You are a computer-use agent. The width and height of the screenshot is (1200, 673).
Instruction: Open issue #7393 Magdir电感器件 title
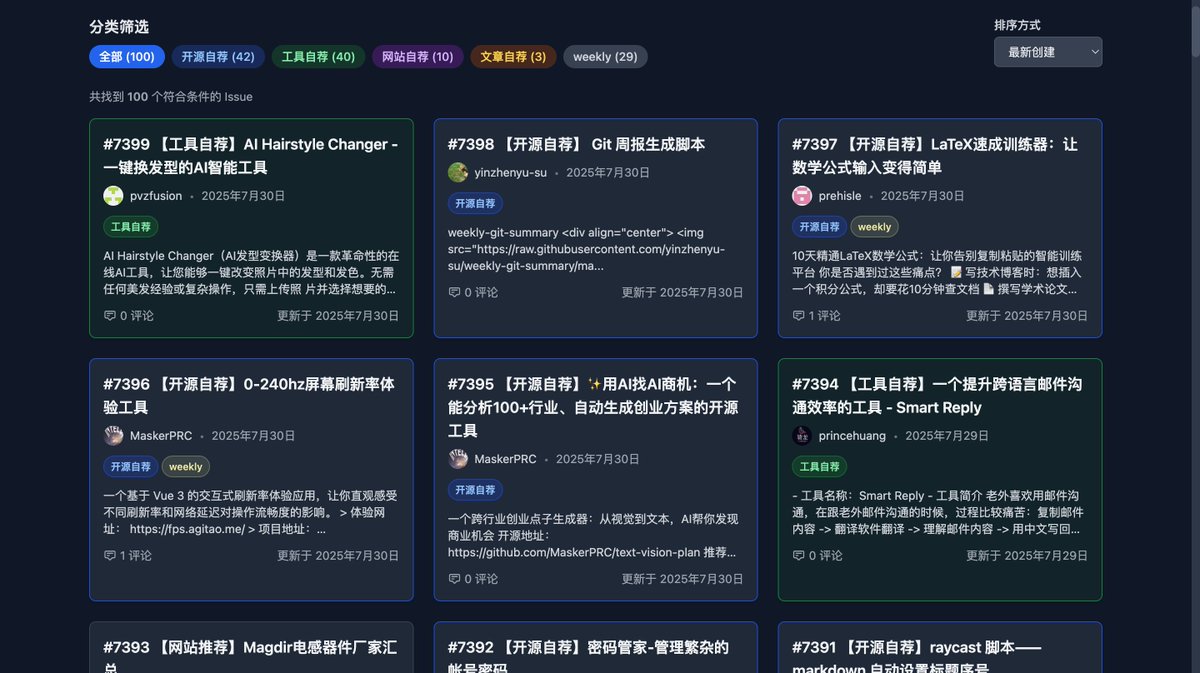click(251, 658)
